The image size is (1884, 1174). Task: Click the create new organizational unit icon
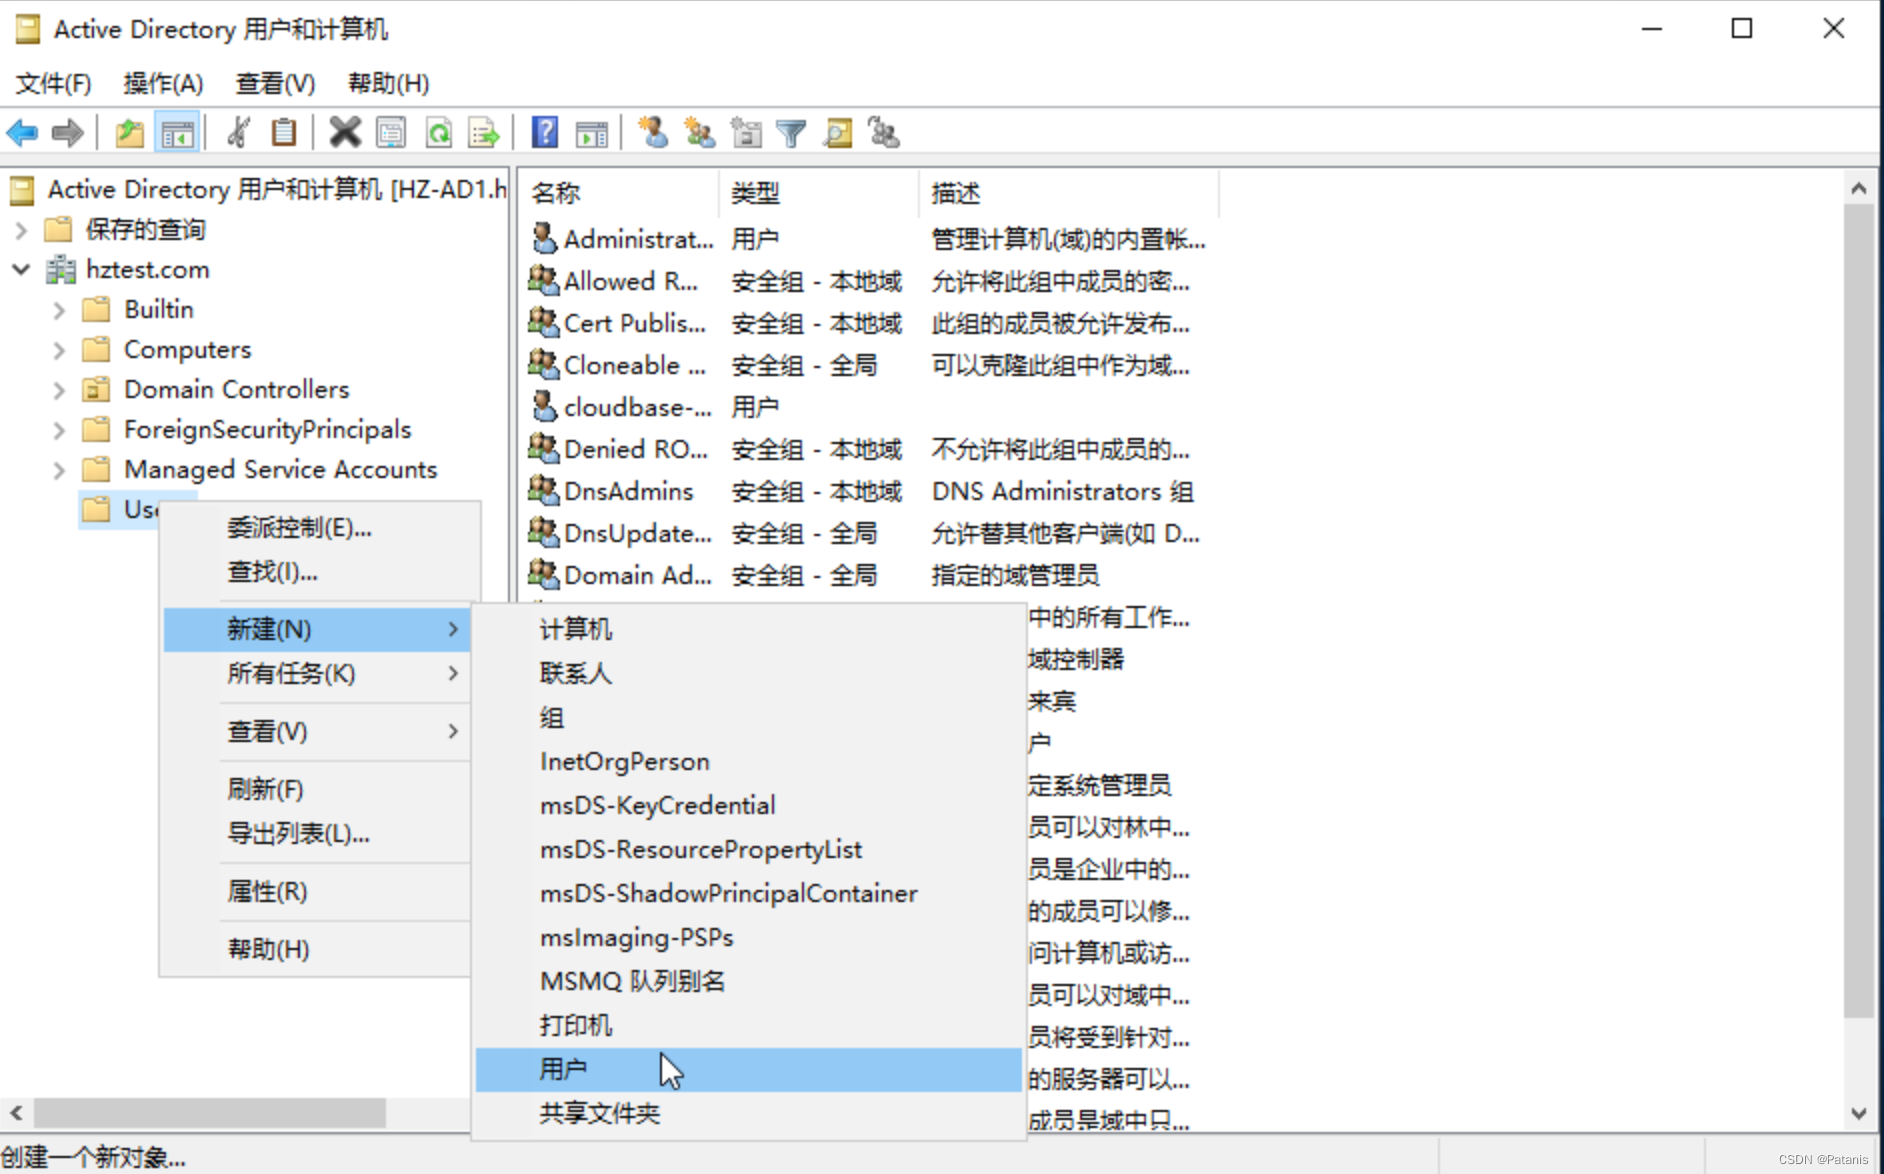coord(746,132)
